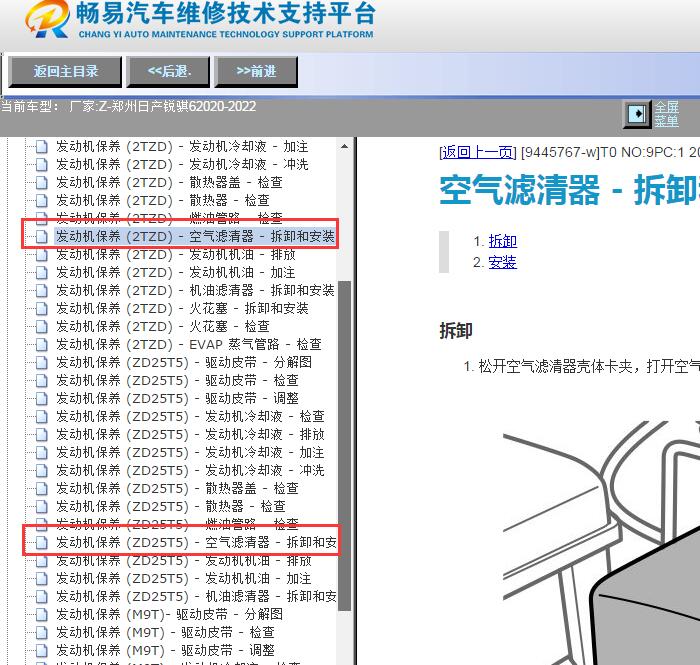700x665 pixels.
Task: Open ZD25T5 发动机机油 - 加注 entry
Action: [x=183, y=578]
